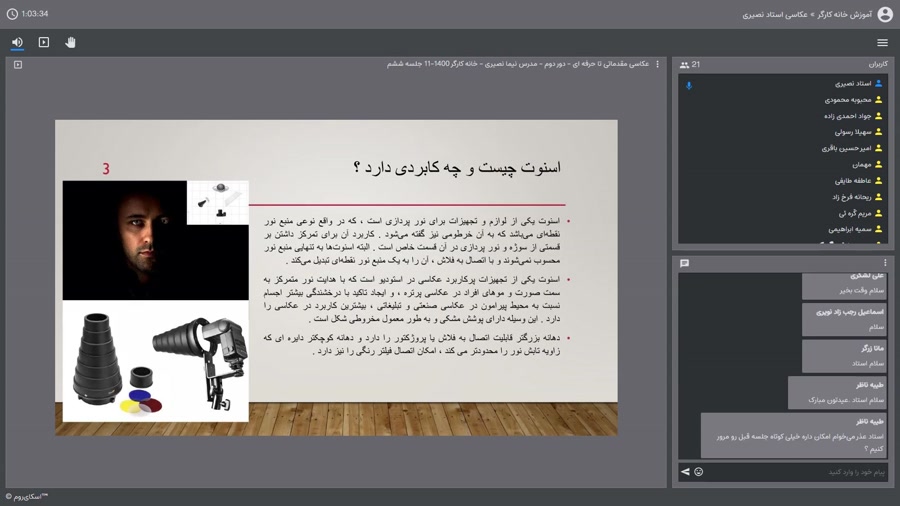
Task: Click the lighting diagram thumbnail on the slide
Action: [218, 202]
